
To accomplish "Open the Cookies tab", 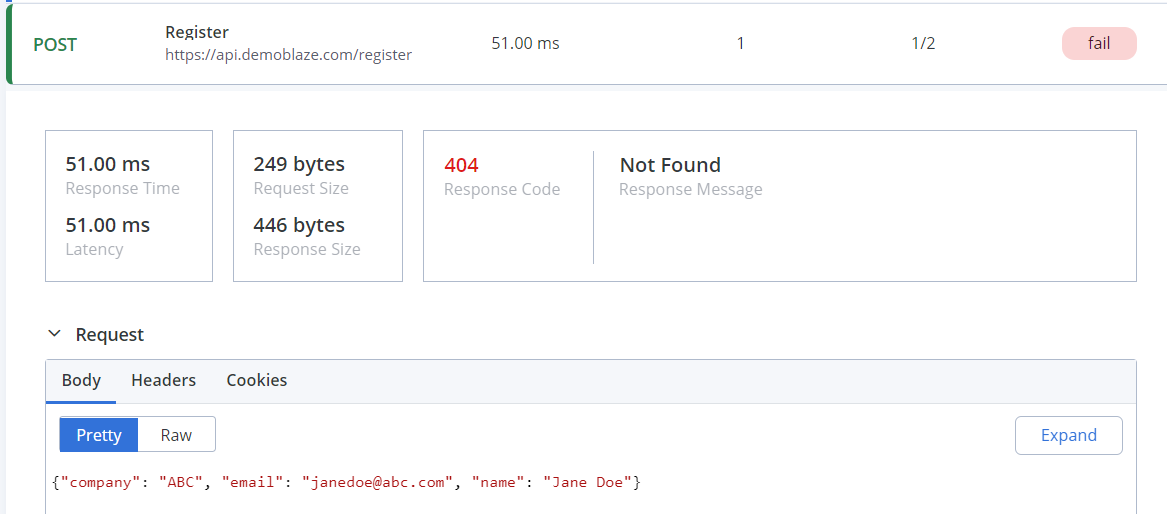I will (x=257, y=380).
